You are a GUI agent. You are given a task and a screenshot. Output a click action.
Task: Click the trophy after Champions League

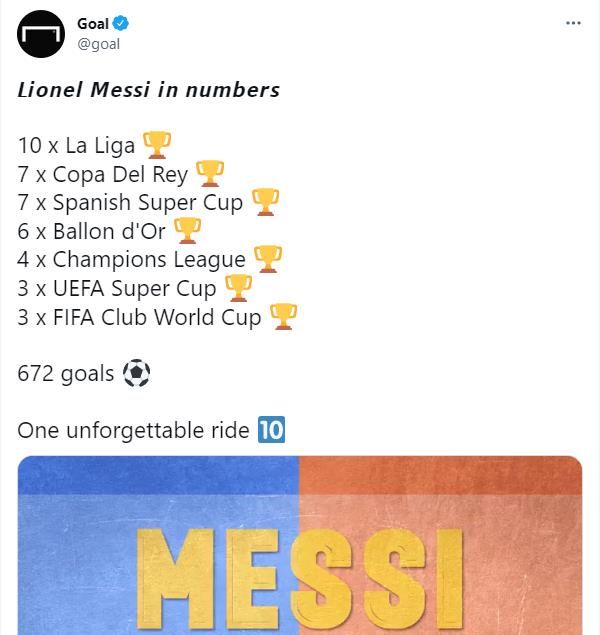point(268,259)
